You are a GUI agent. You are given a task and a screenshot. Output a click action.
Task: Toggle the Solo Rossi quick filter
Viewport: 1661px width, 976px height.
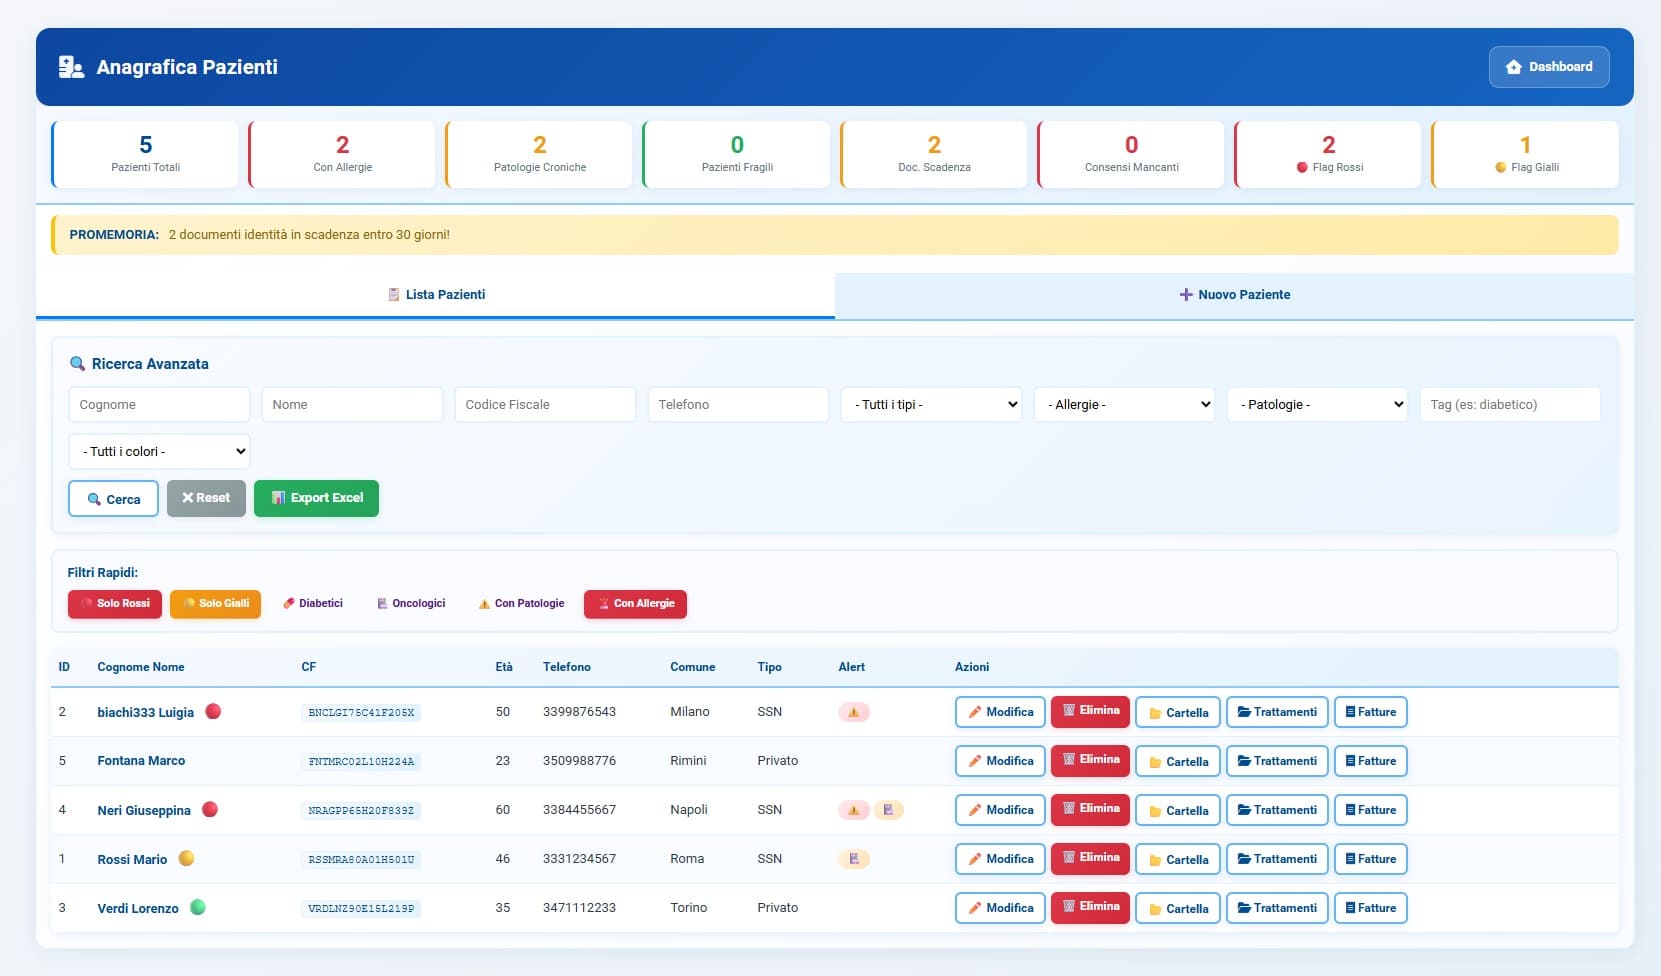115,604
